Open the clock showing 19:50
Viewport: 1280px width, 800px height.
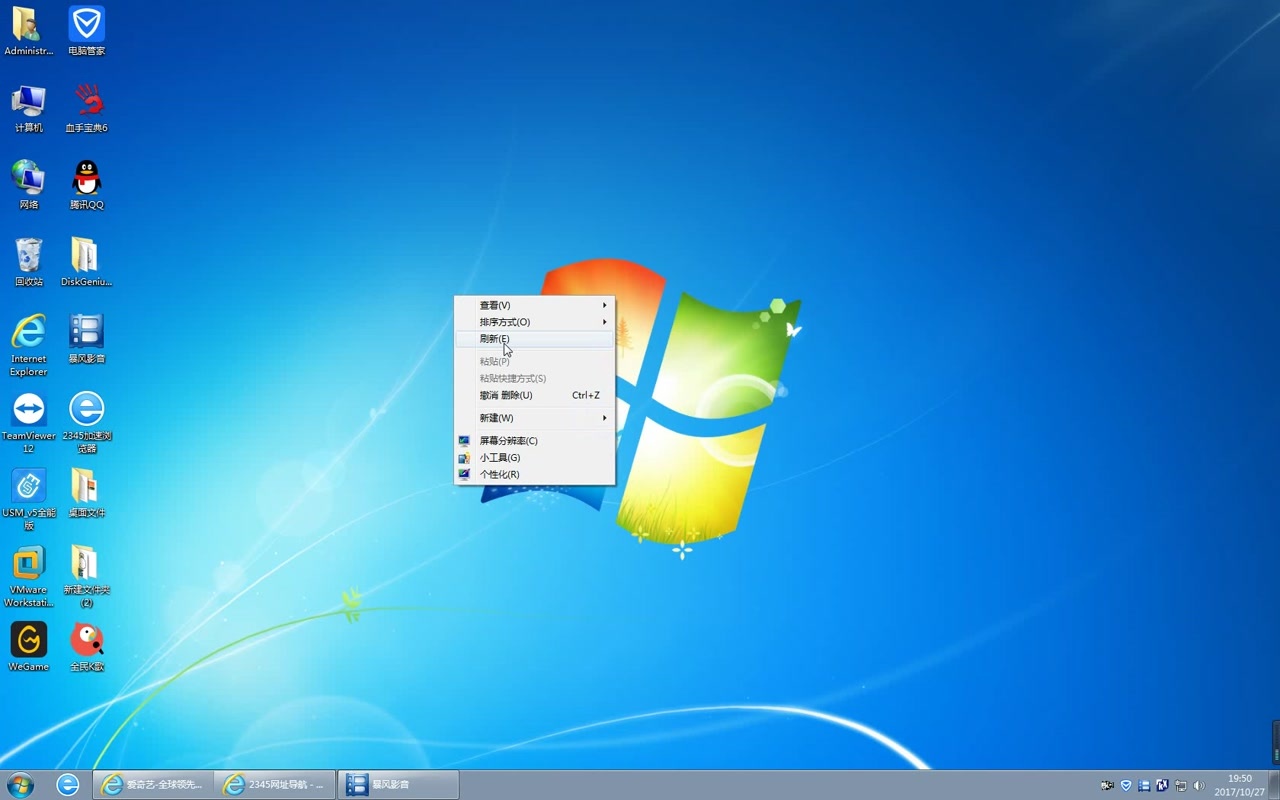coord(1239,785)
